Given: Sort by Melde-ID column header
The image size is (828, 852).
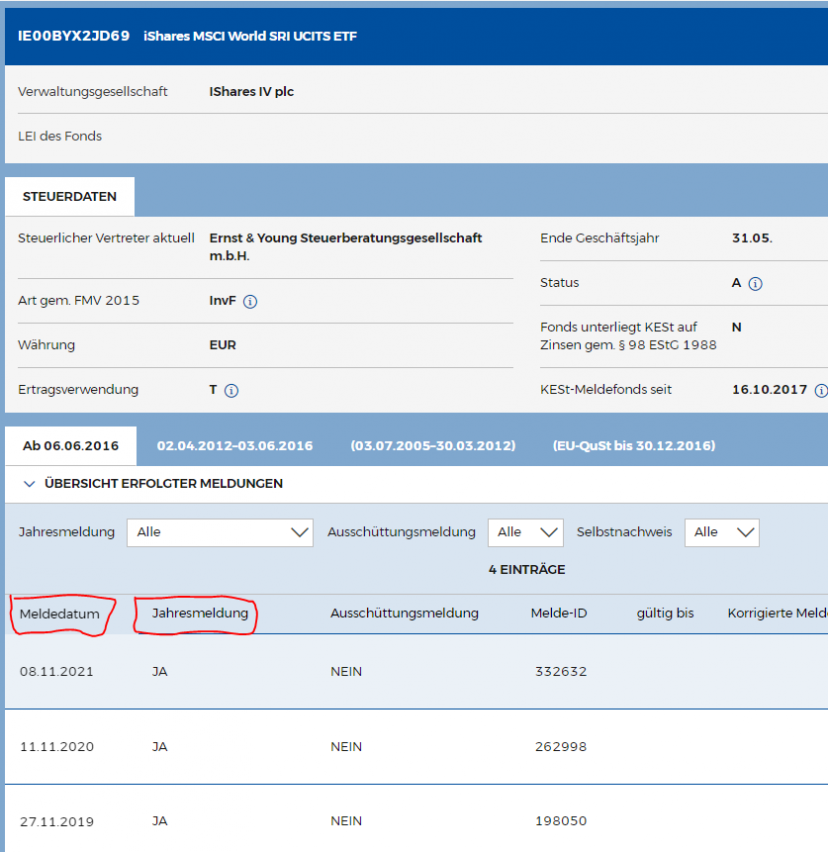Looking at the screenshot, I should point(559,613).
